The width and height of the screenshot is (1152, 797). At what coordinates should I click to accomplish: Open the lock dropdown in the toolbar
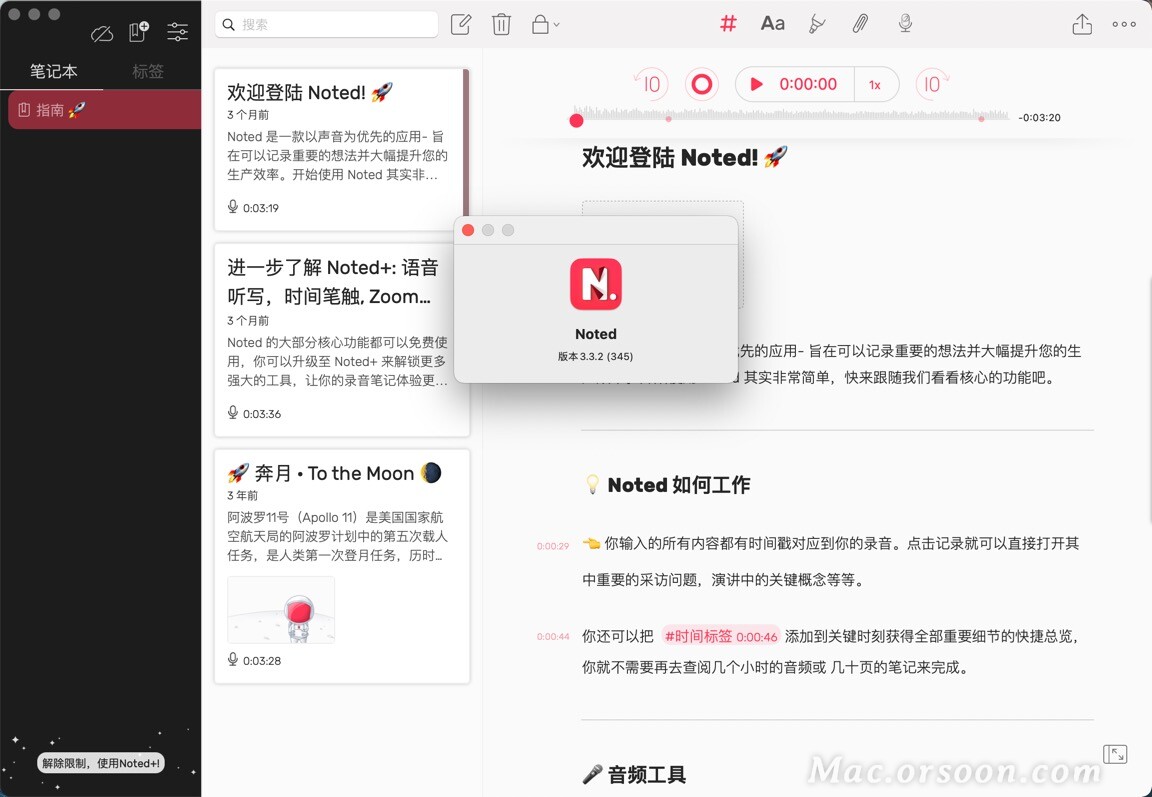coord(545,23)
